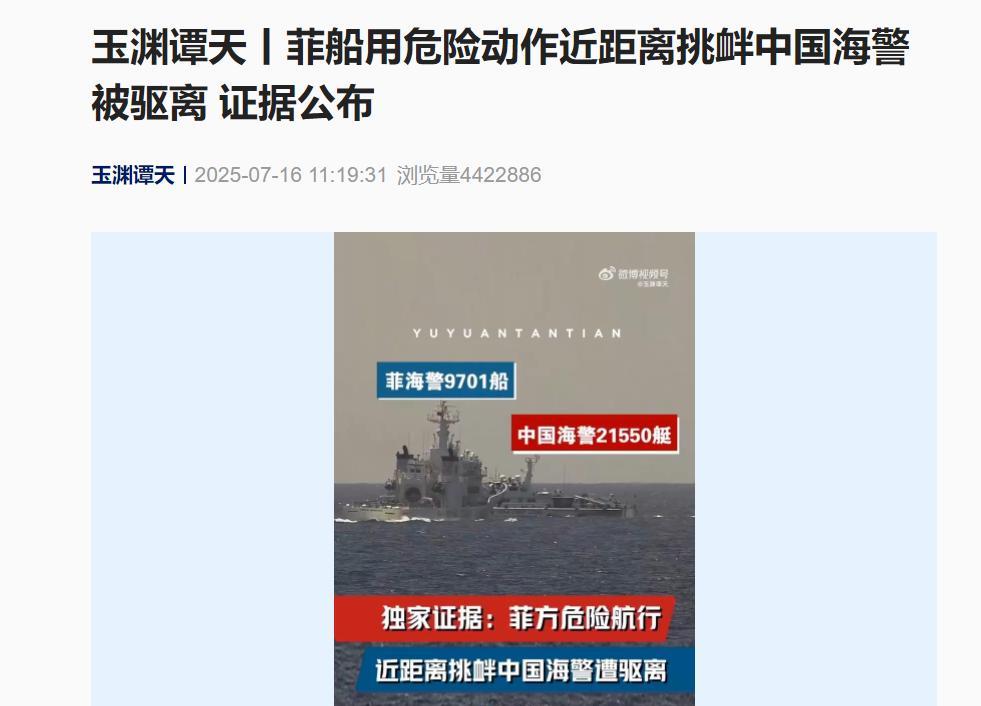981x706 pixels.
Task: Click the 浏览量4422886 view counter
Action: (469, 175)
